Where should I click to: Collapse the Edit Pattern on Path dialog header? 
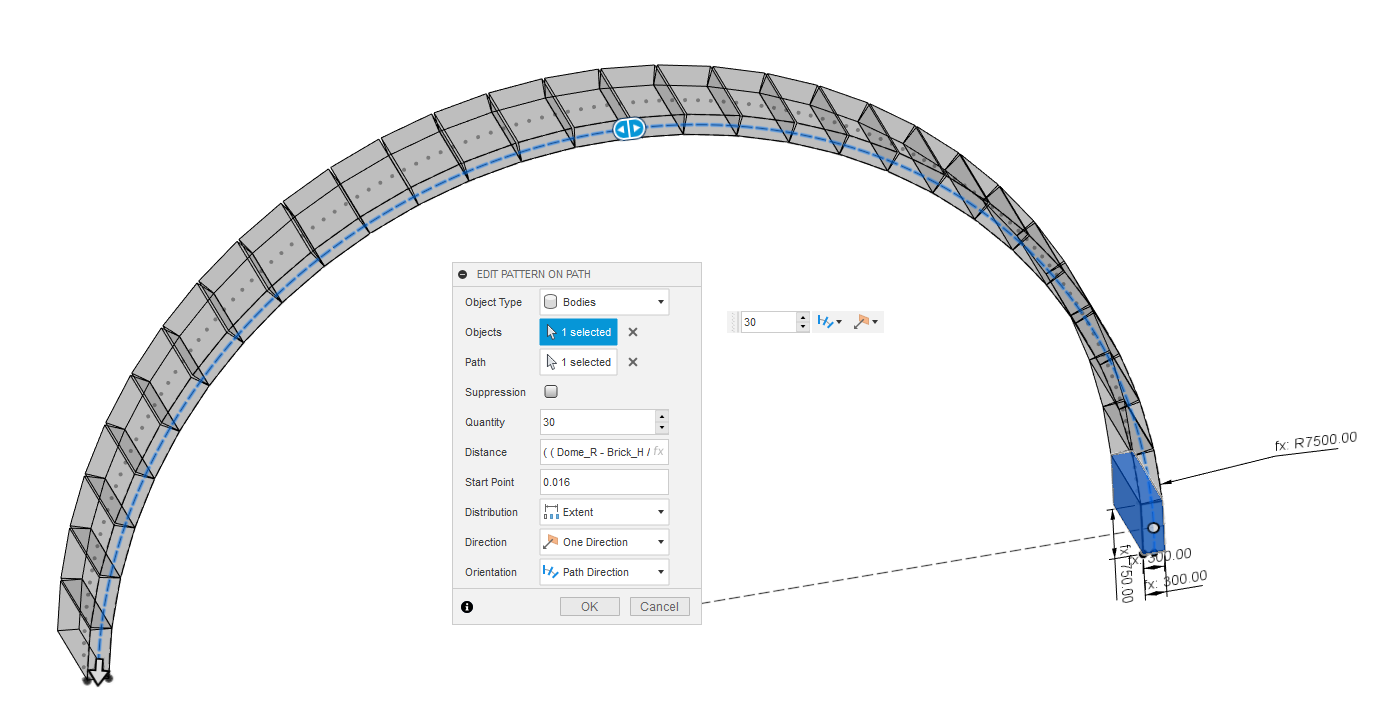pos(462,273)
